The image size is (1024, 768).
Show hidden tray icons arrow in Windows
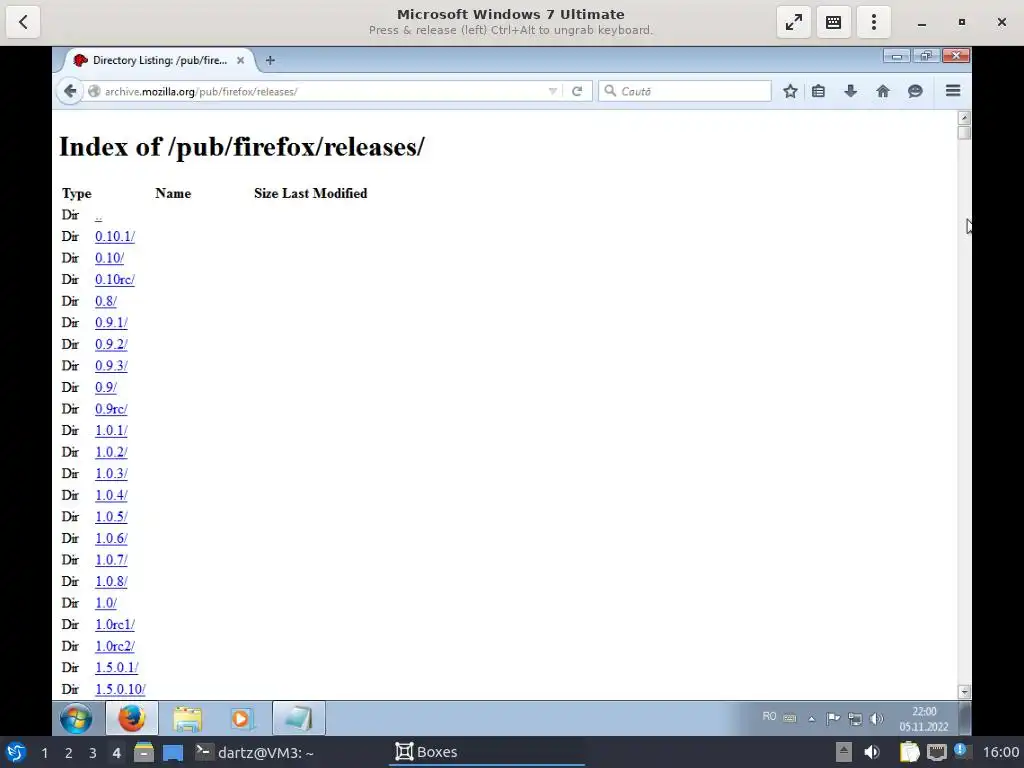pyautogui.click(x=812, y=718)
